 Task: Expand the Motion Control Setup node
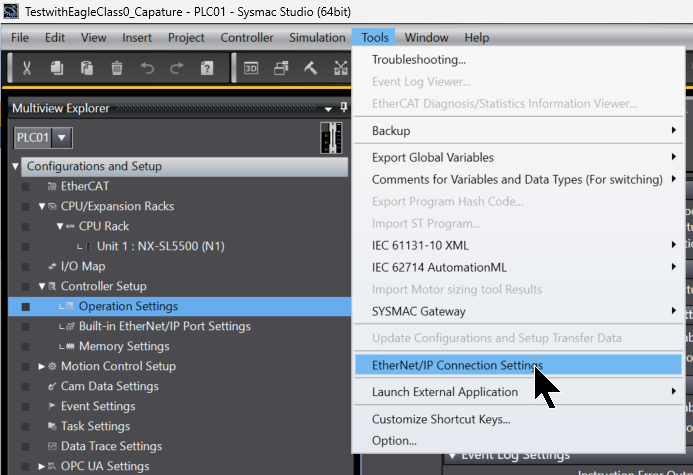[x=42, y=366]
